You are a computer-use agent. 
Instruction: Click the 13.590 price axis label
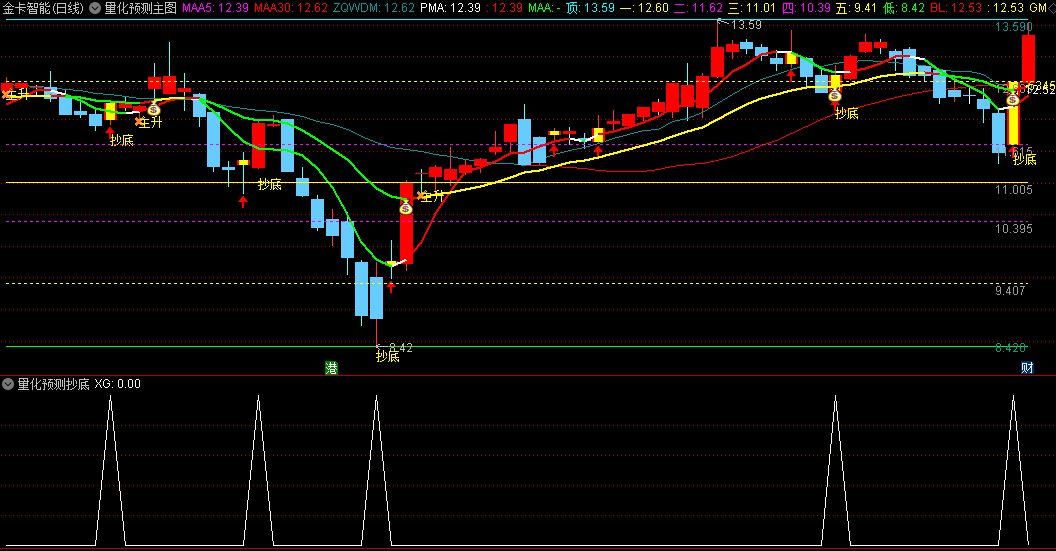(x=1014, y=27)
